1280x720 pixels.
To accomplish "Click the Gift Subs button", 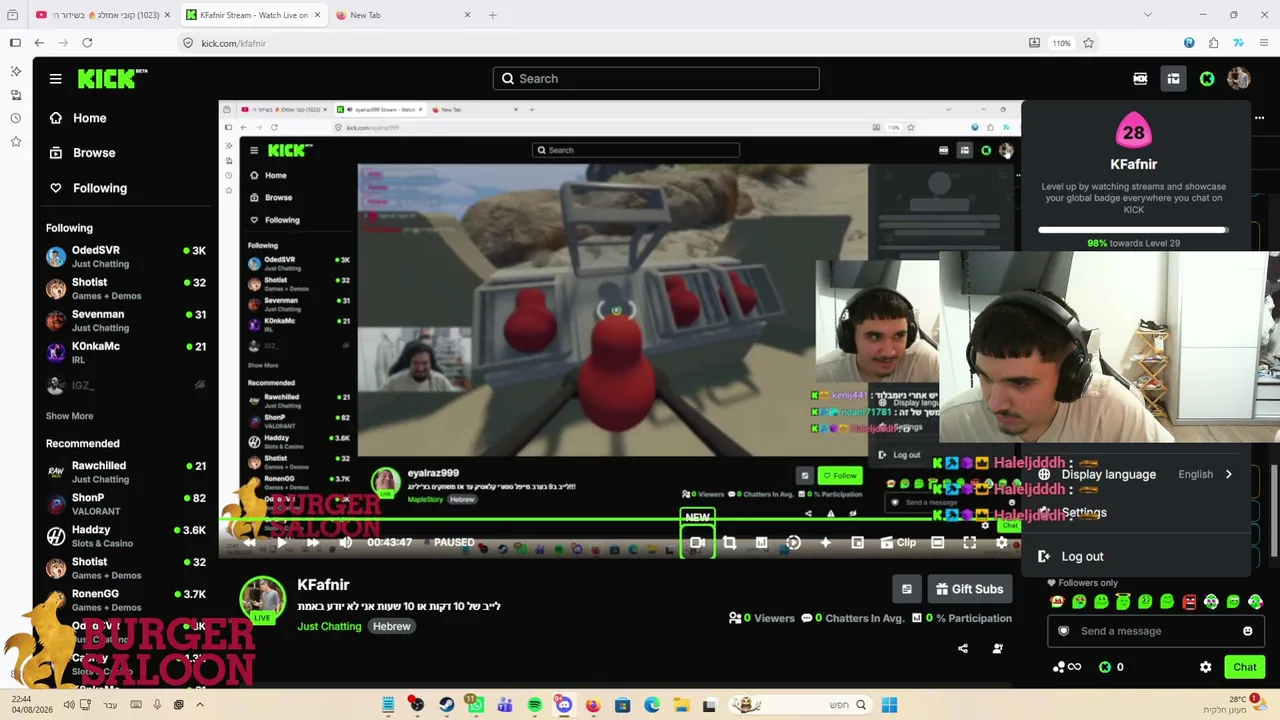I will click(970, 589).
